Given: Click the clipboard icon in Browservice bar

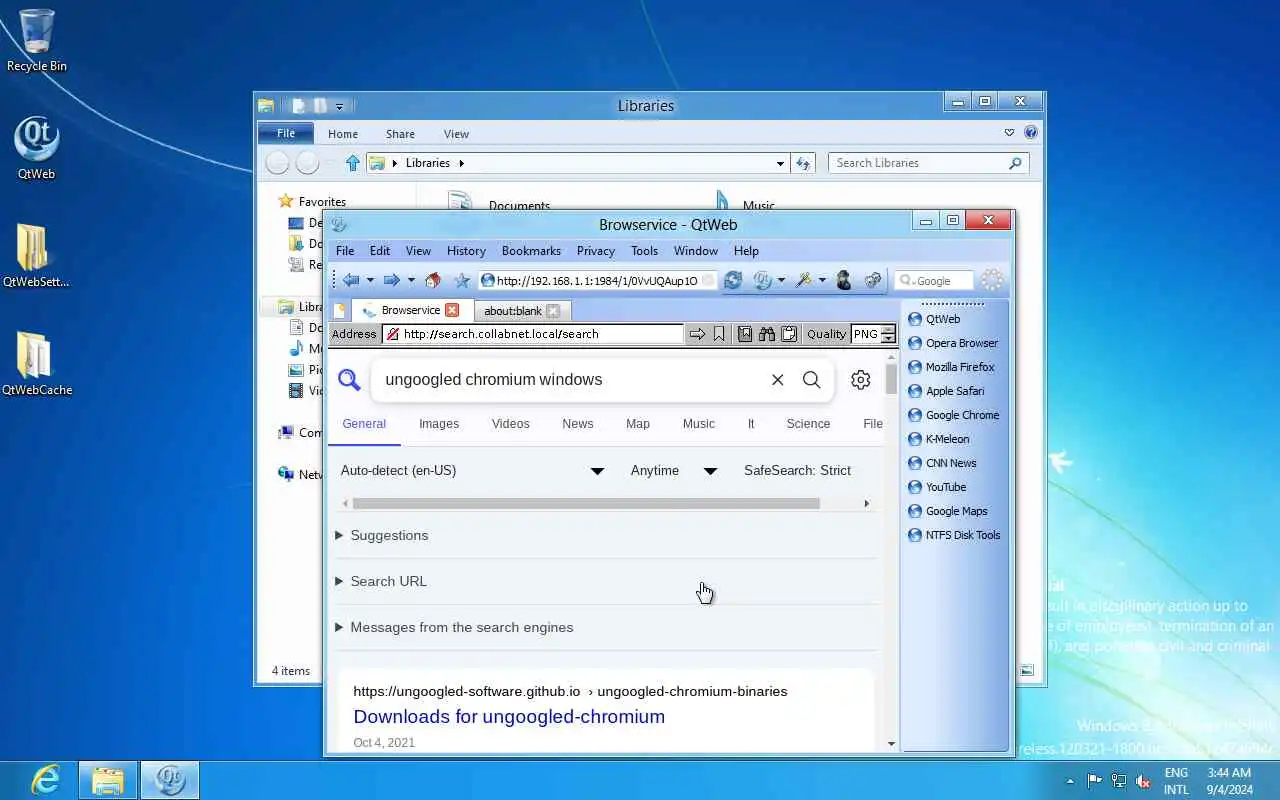Looking at the screenshot, I should 789,334.
